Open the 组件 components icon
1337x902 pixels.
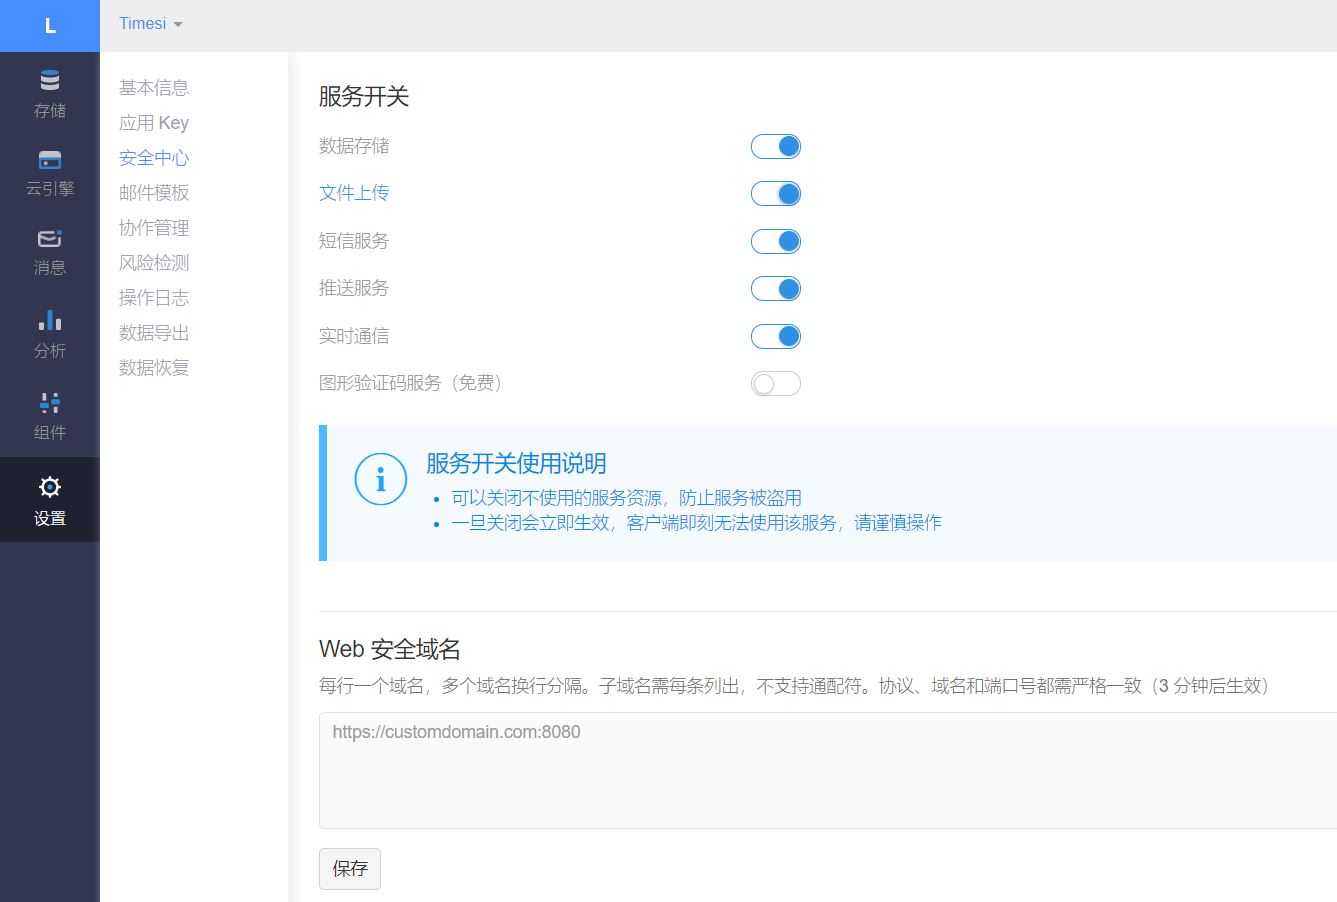(49, 402)
